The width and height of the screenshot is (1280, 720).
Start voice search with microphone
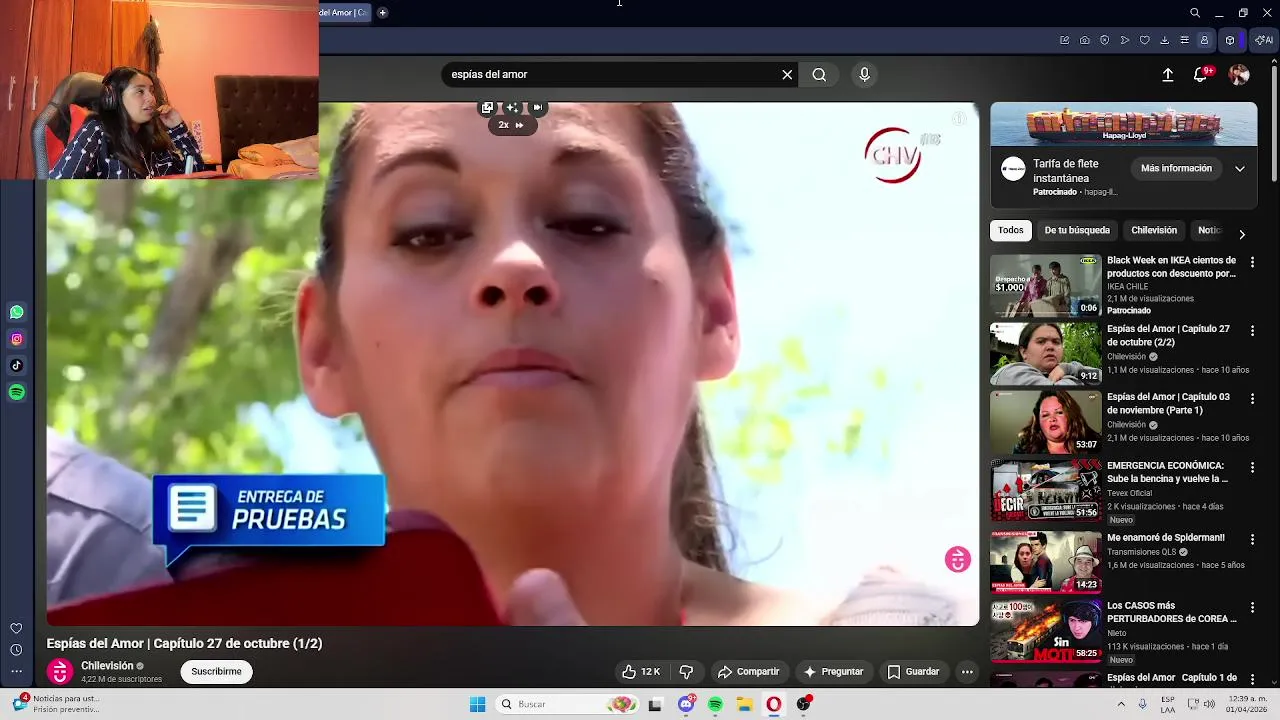pyautogui.click(x=865, y=74)
